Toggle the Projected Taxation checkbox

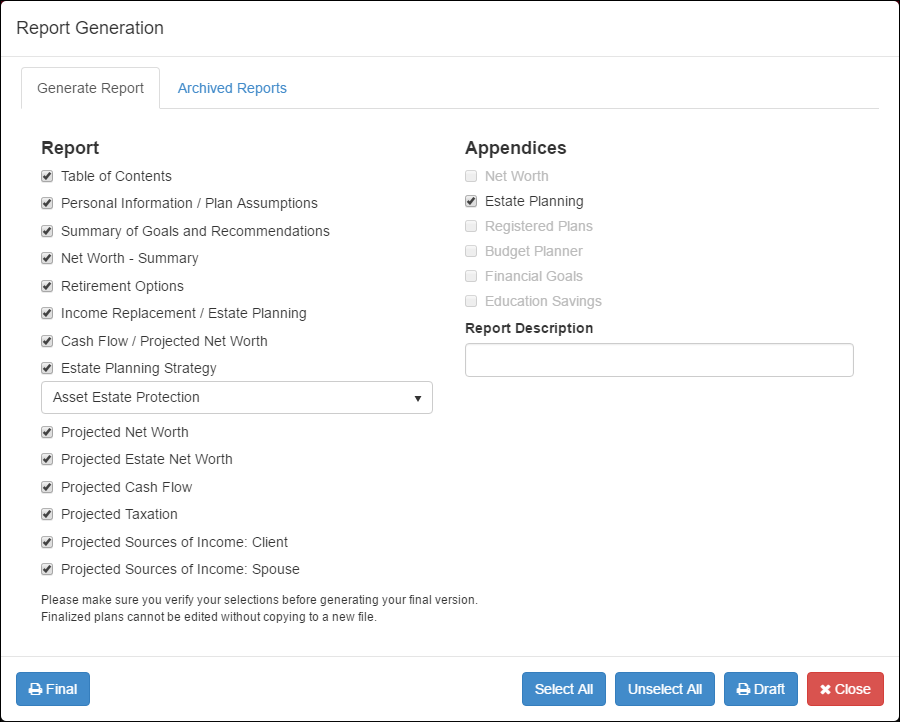click(x=46, y=514)
